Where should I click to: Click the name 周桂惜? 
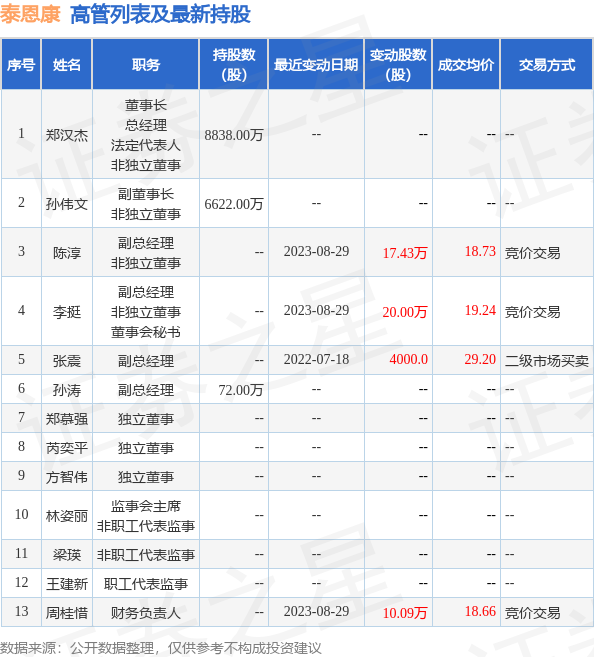click(x=67, y=613)
